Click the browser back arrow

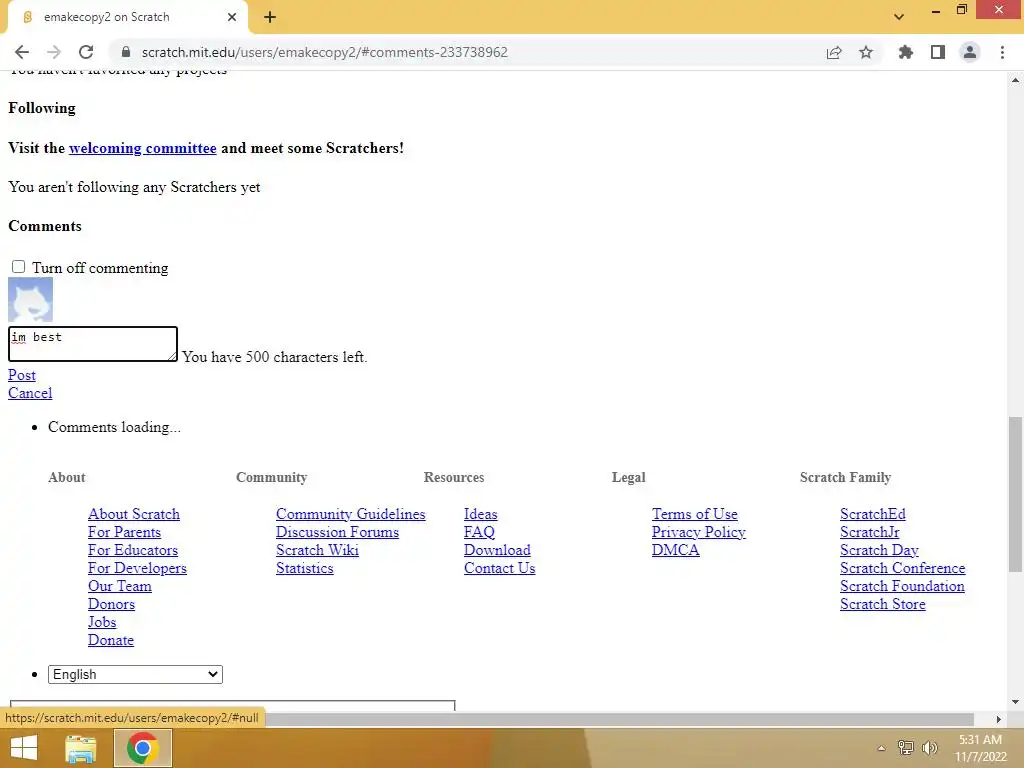[22, 52]
